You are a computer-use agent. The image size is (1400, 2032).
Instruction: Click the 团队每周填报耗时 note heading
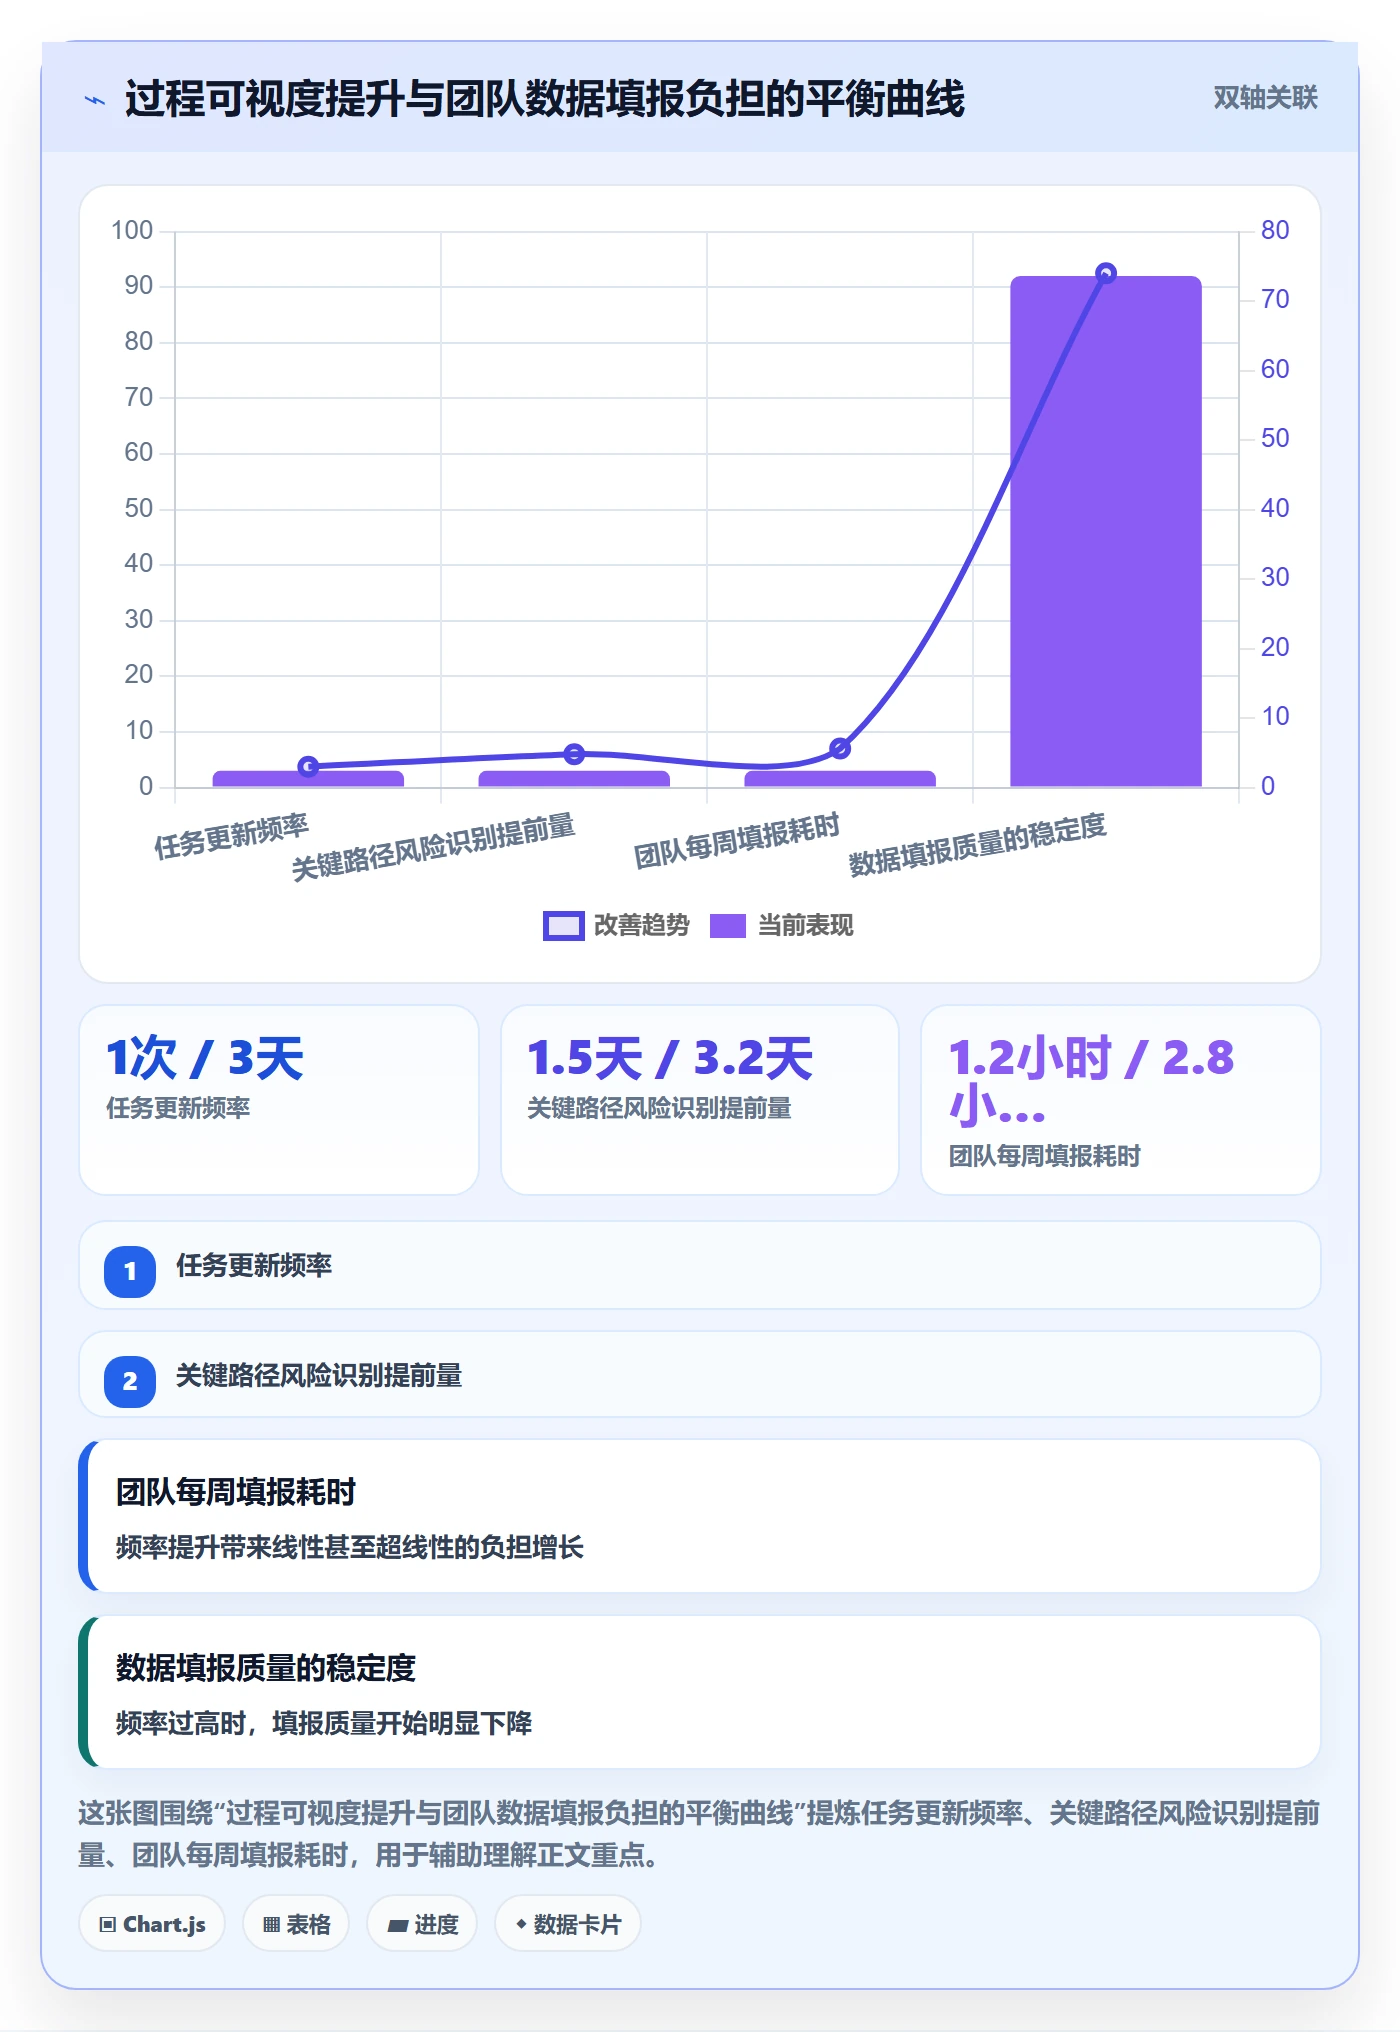point(236,1491)
